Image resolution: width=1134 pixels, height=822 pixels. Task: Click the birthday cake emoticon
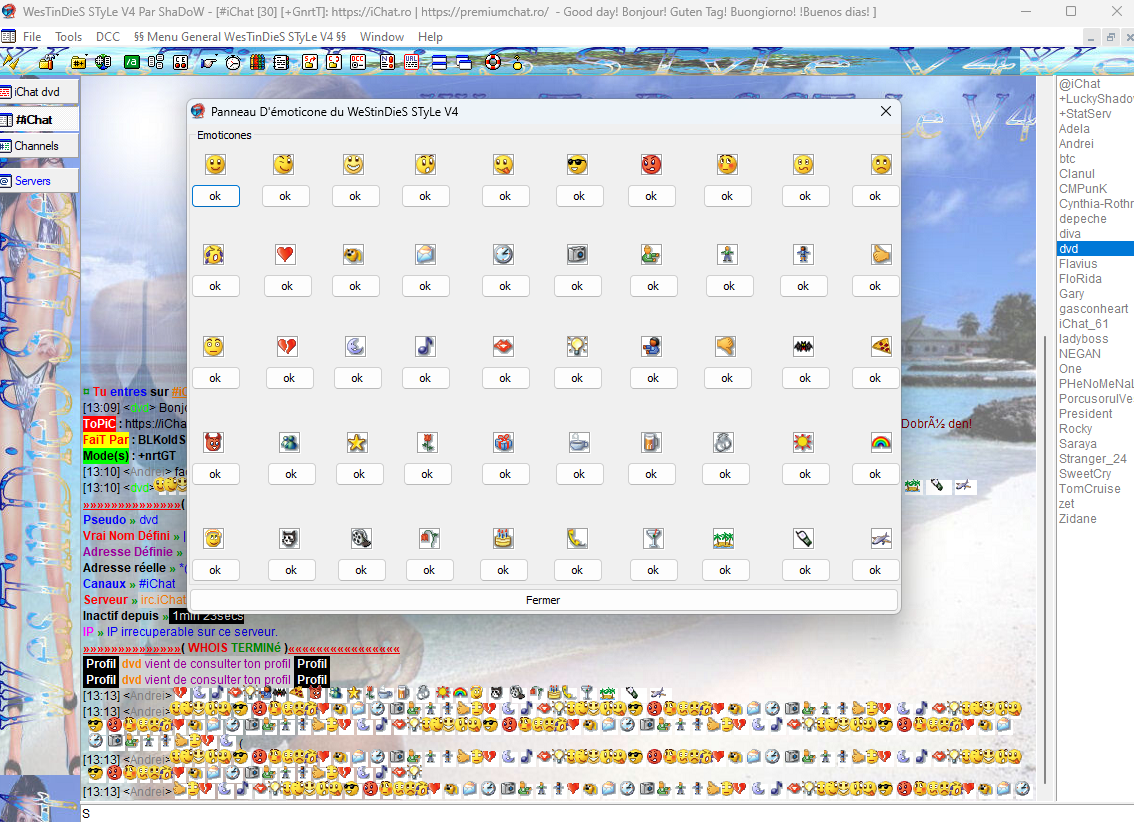[503, 539]
